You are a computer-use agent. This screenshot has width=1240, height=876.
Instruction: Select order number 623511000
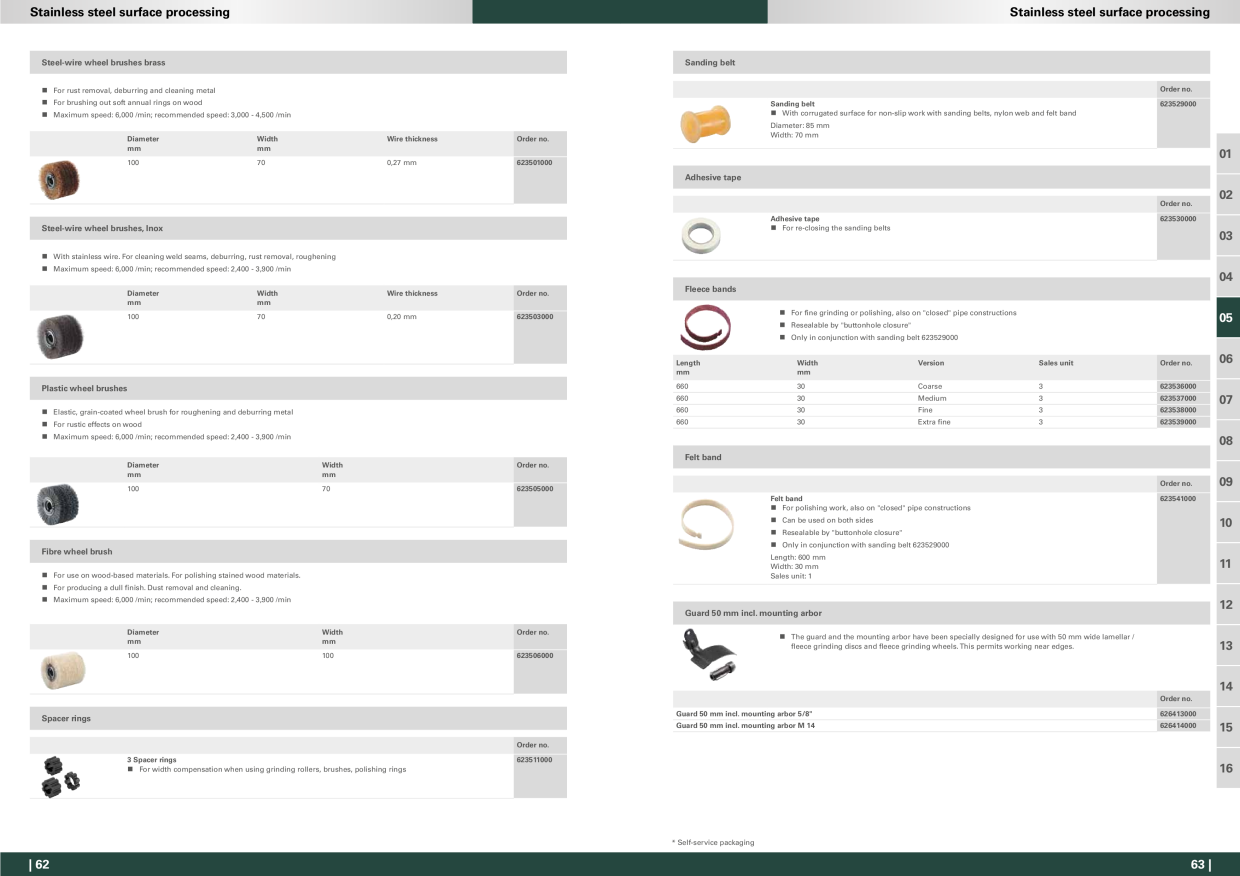pyautogui.click(x=534, y=759)
